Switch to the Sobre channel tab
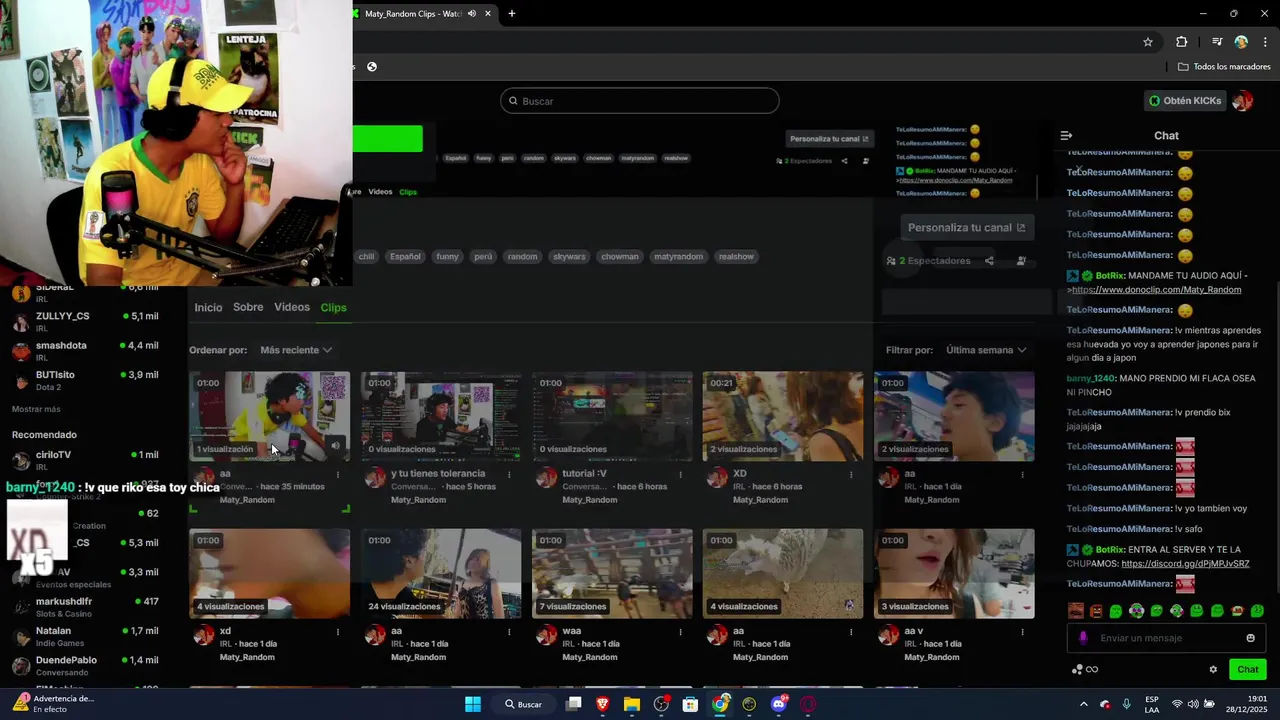Viewport: 1280px width, 720px height. (x=248, y=307)
